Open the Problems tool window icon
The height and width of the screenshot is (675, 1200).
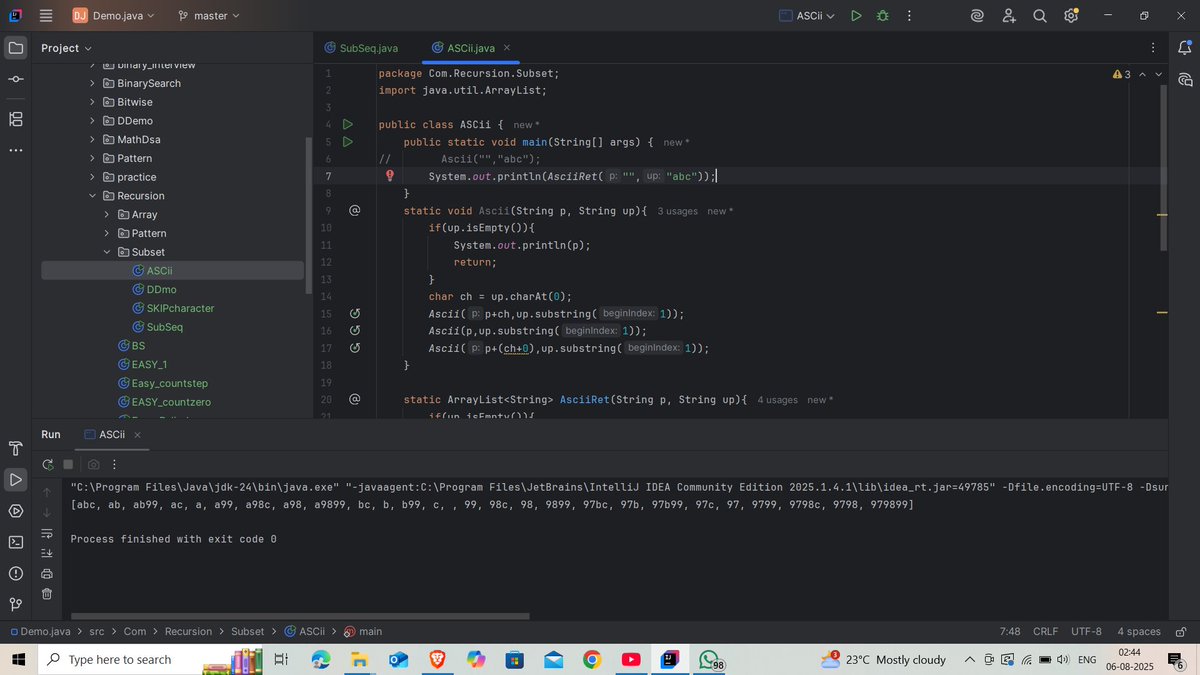coord(16,573)
